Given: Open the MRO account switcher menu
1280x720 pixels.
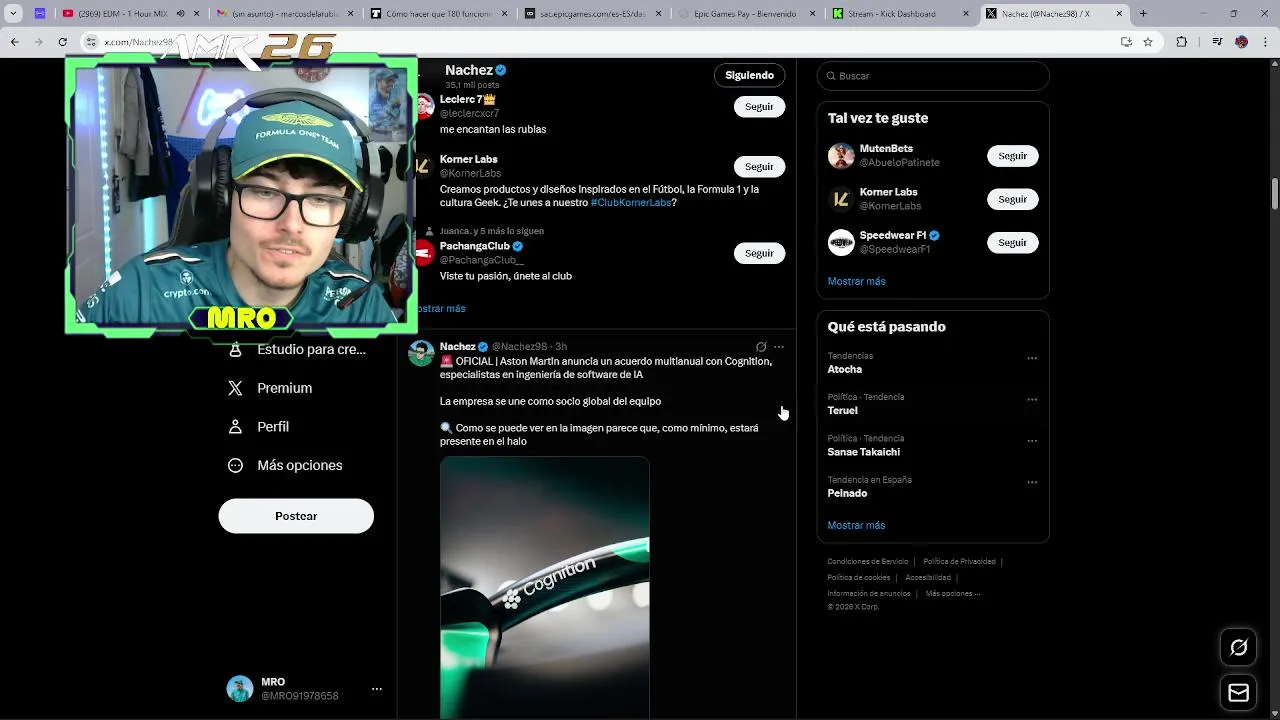Looking at the screenshot, I should point(377,689).
